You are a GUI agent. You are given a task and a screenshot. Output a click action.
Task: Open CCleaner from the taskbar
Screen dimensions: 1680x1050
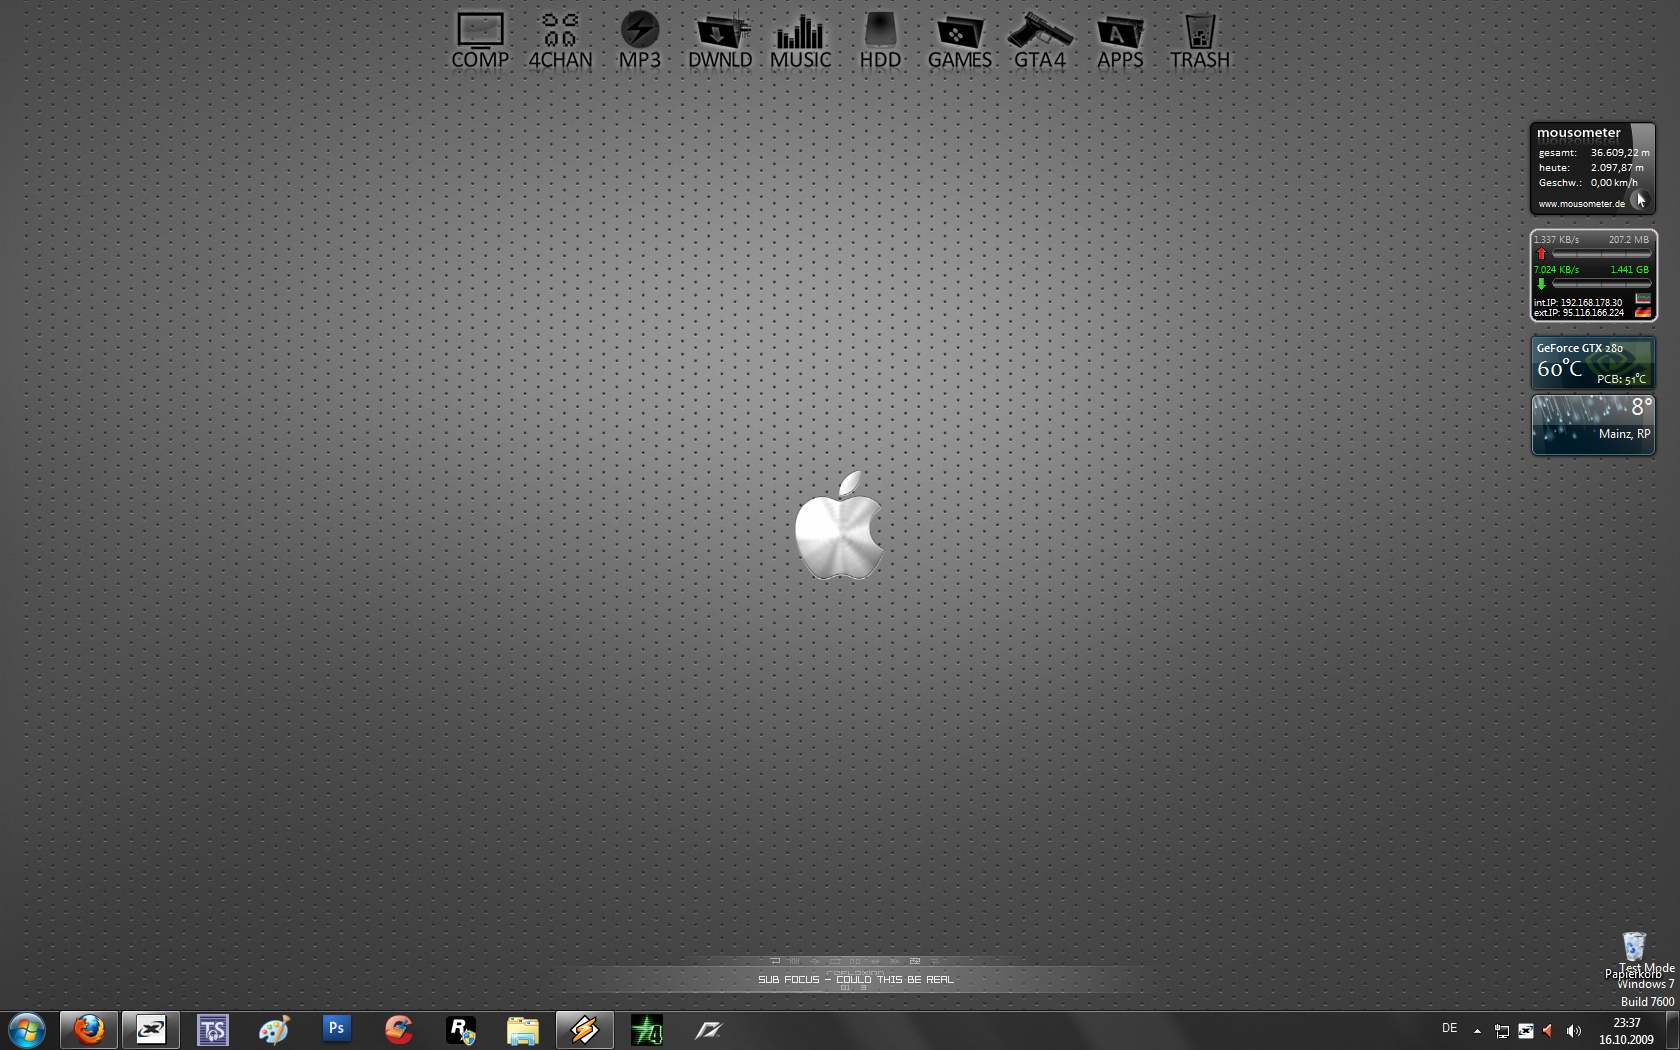(399, 1030)
